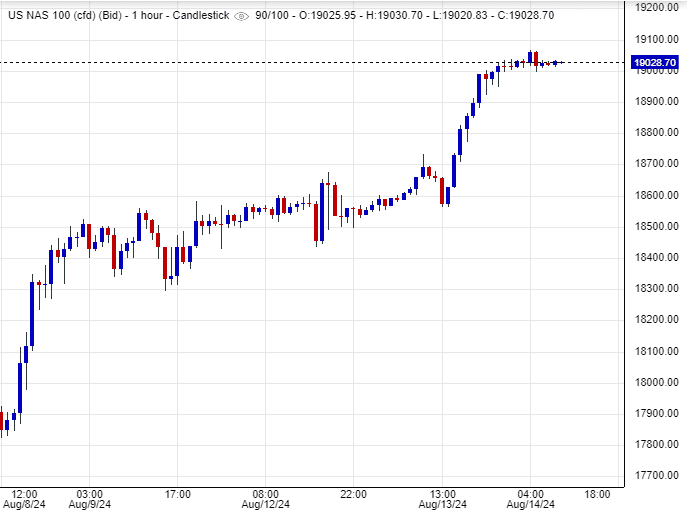Click the open value O:19025.95 in header
Screen dimensions: 687x511
tap(332, 16)
